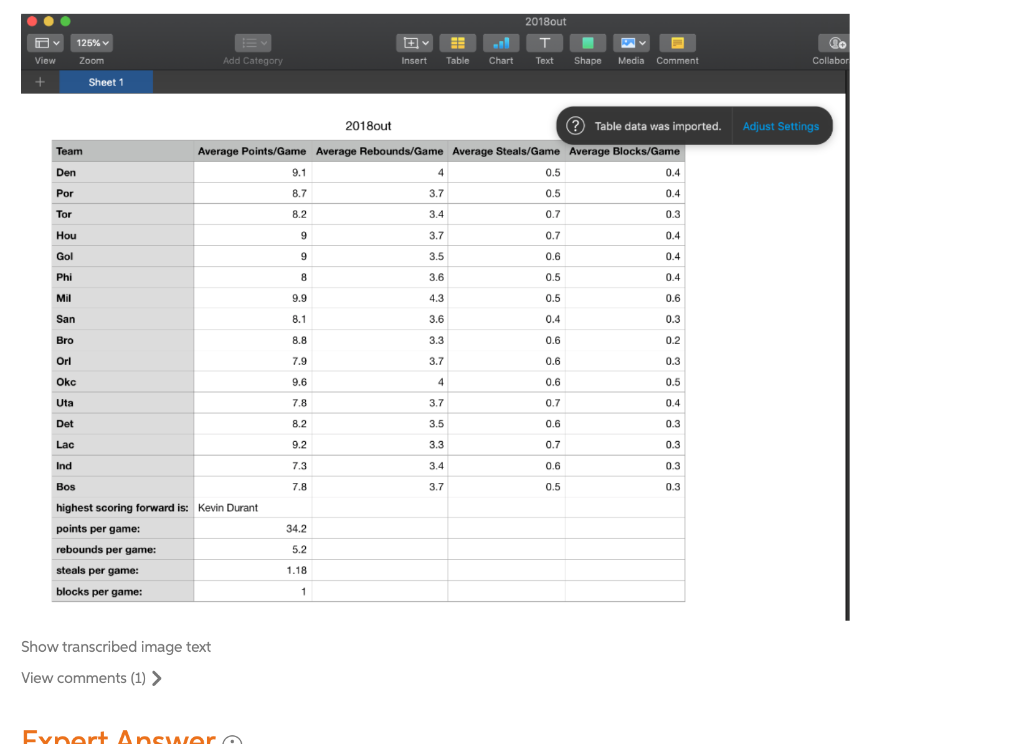Select Average Rebounds/Game column header
Image resolution: width=1024 pixels, height=744 pixels.
coord(379,151)
